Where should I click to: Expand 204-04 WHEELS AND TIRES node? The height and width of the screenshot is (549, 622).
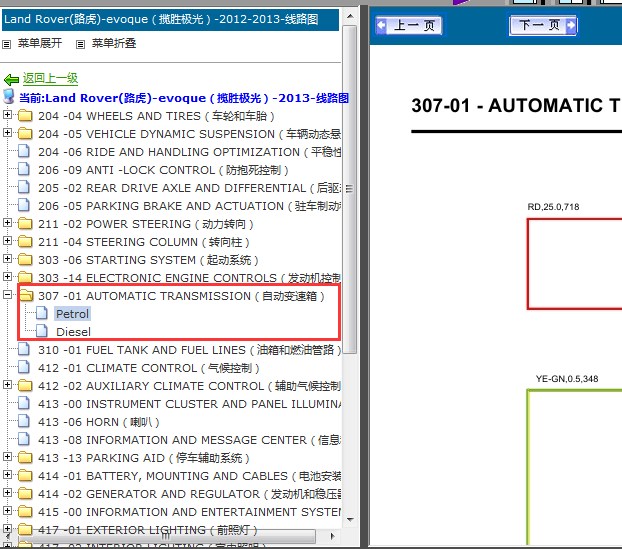point(7,115)
